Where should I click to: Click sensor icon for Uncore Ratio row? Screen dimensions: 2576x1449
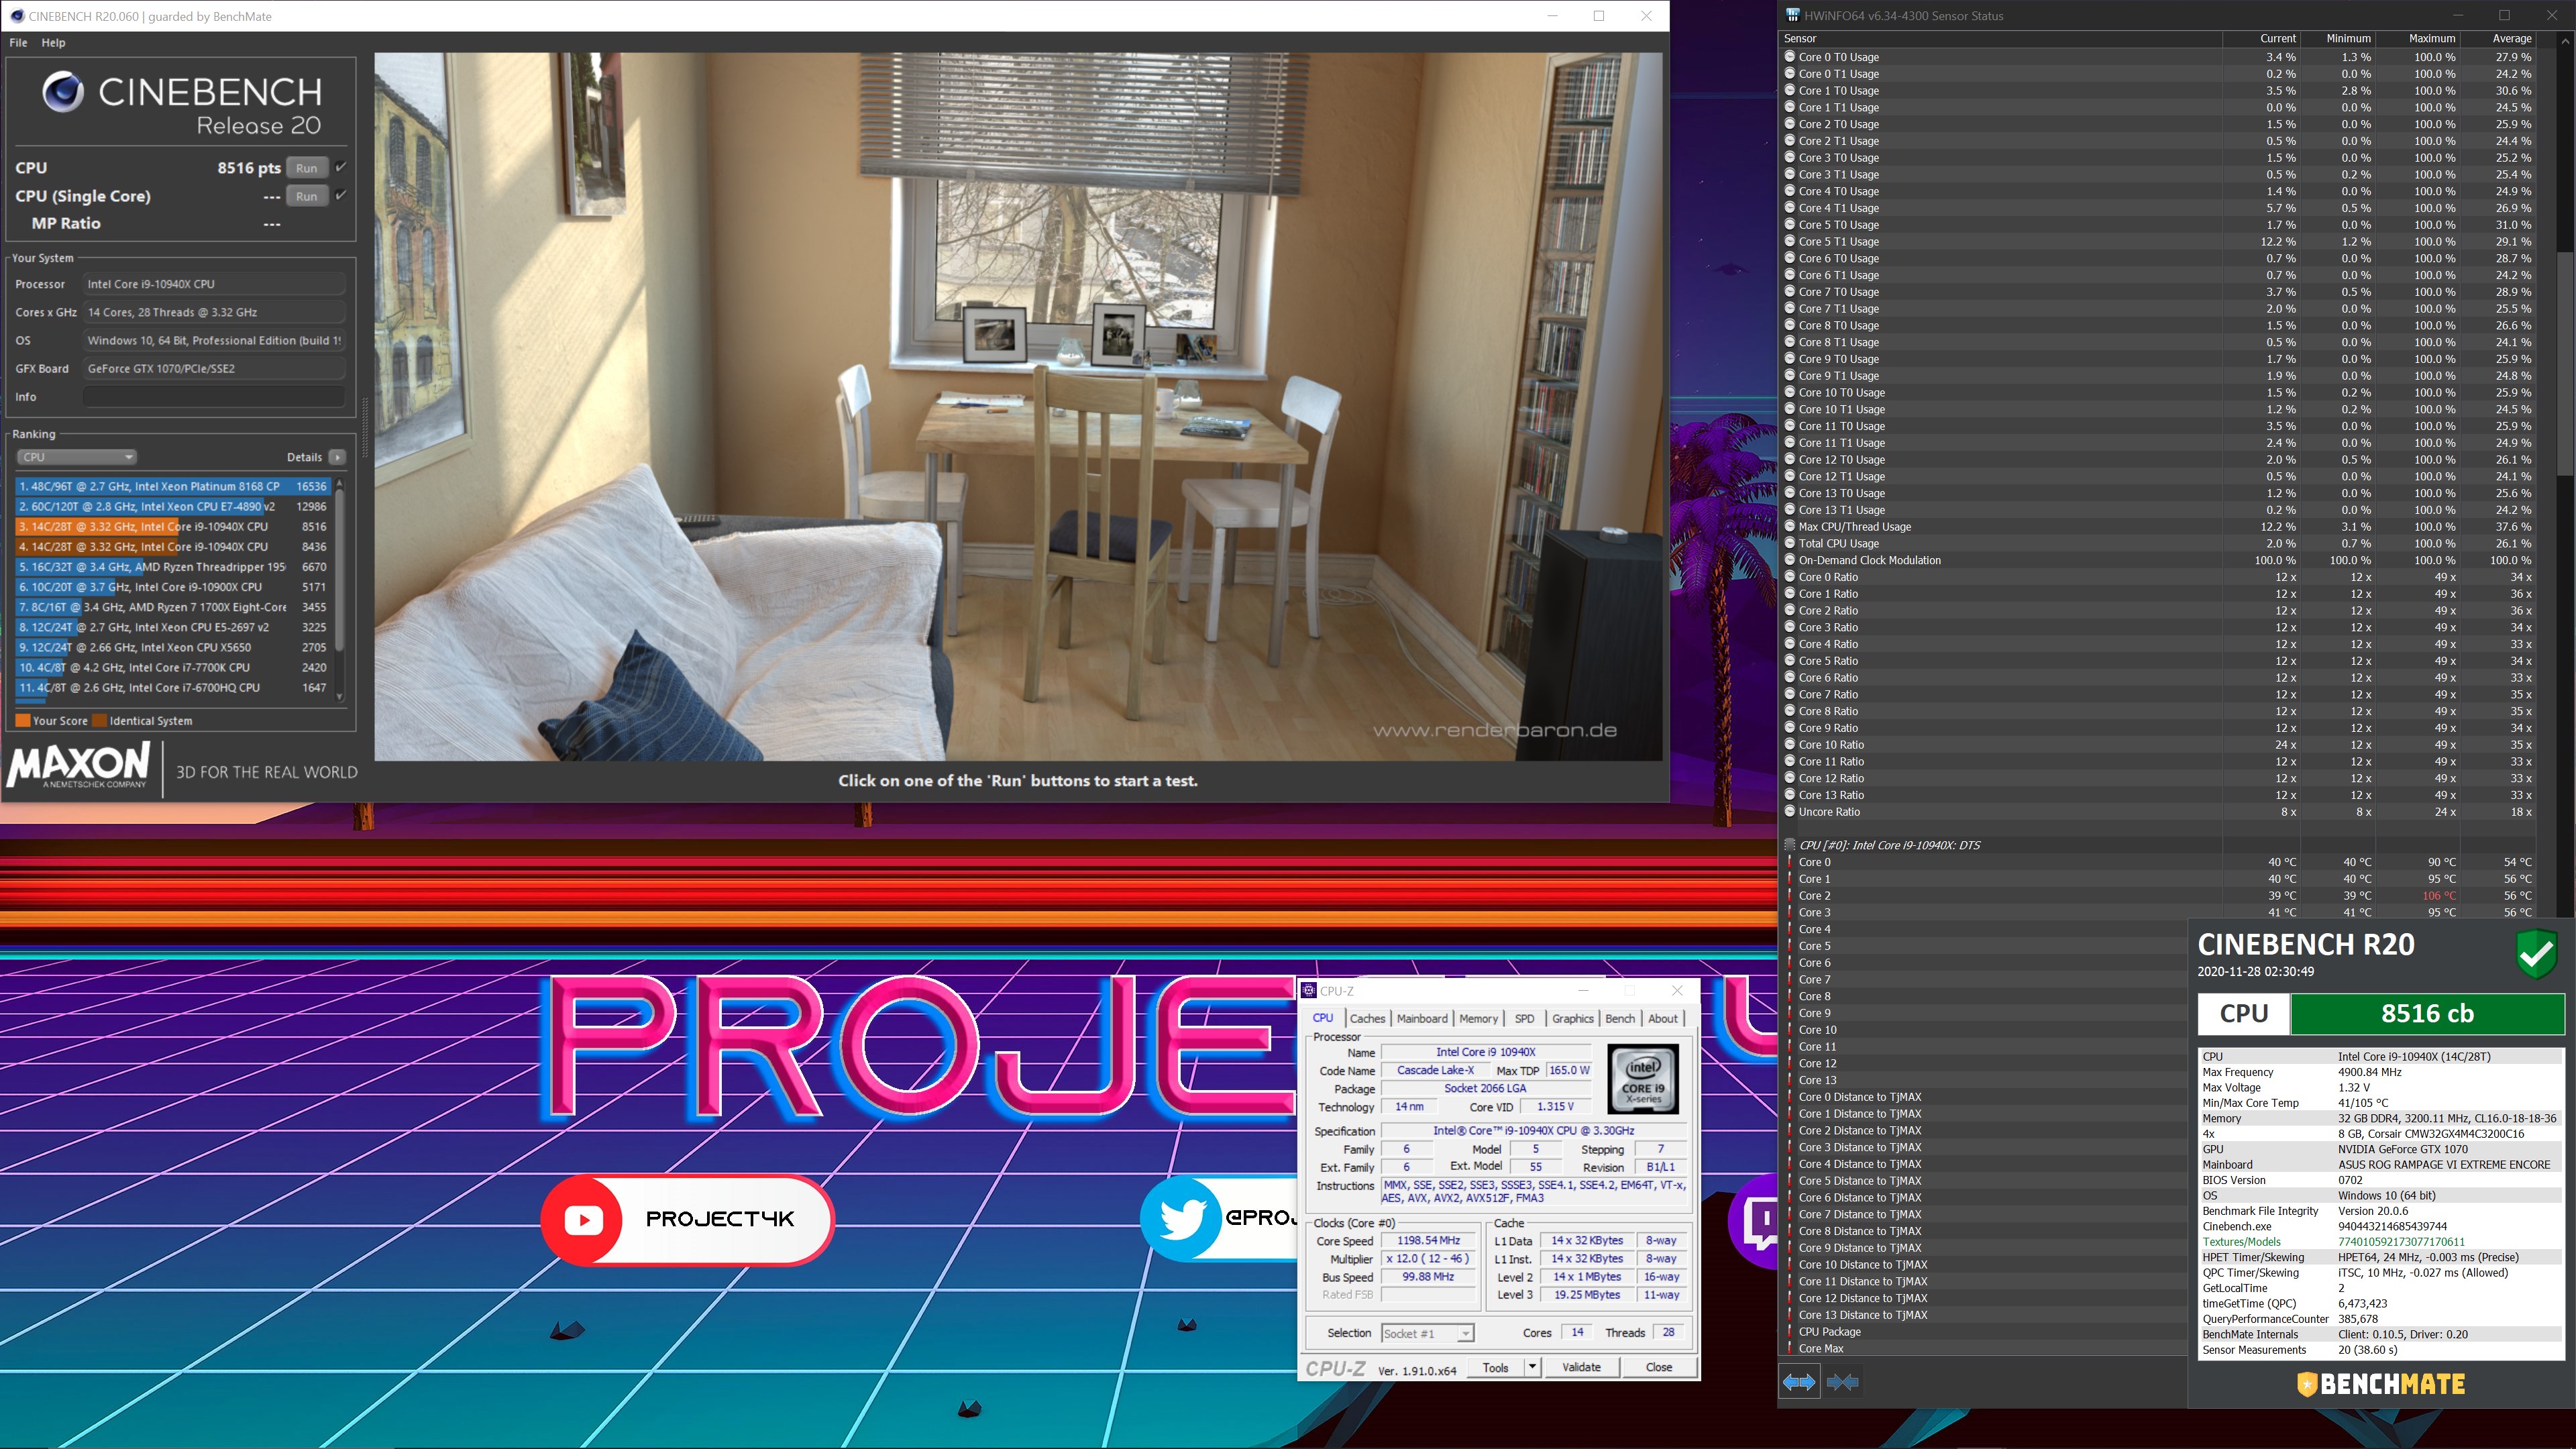pos(1790,812)
